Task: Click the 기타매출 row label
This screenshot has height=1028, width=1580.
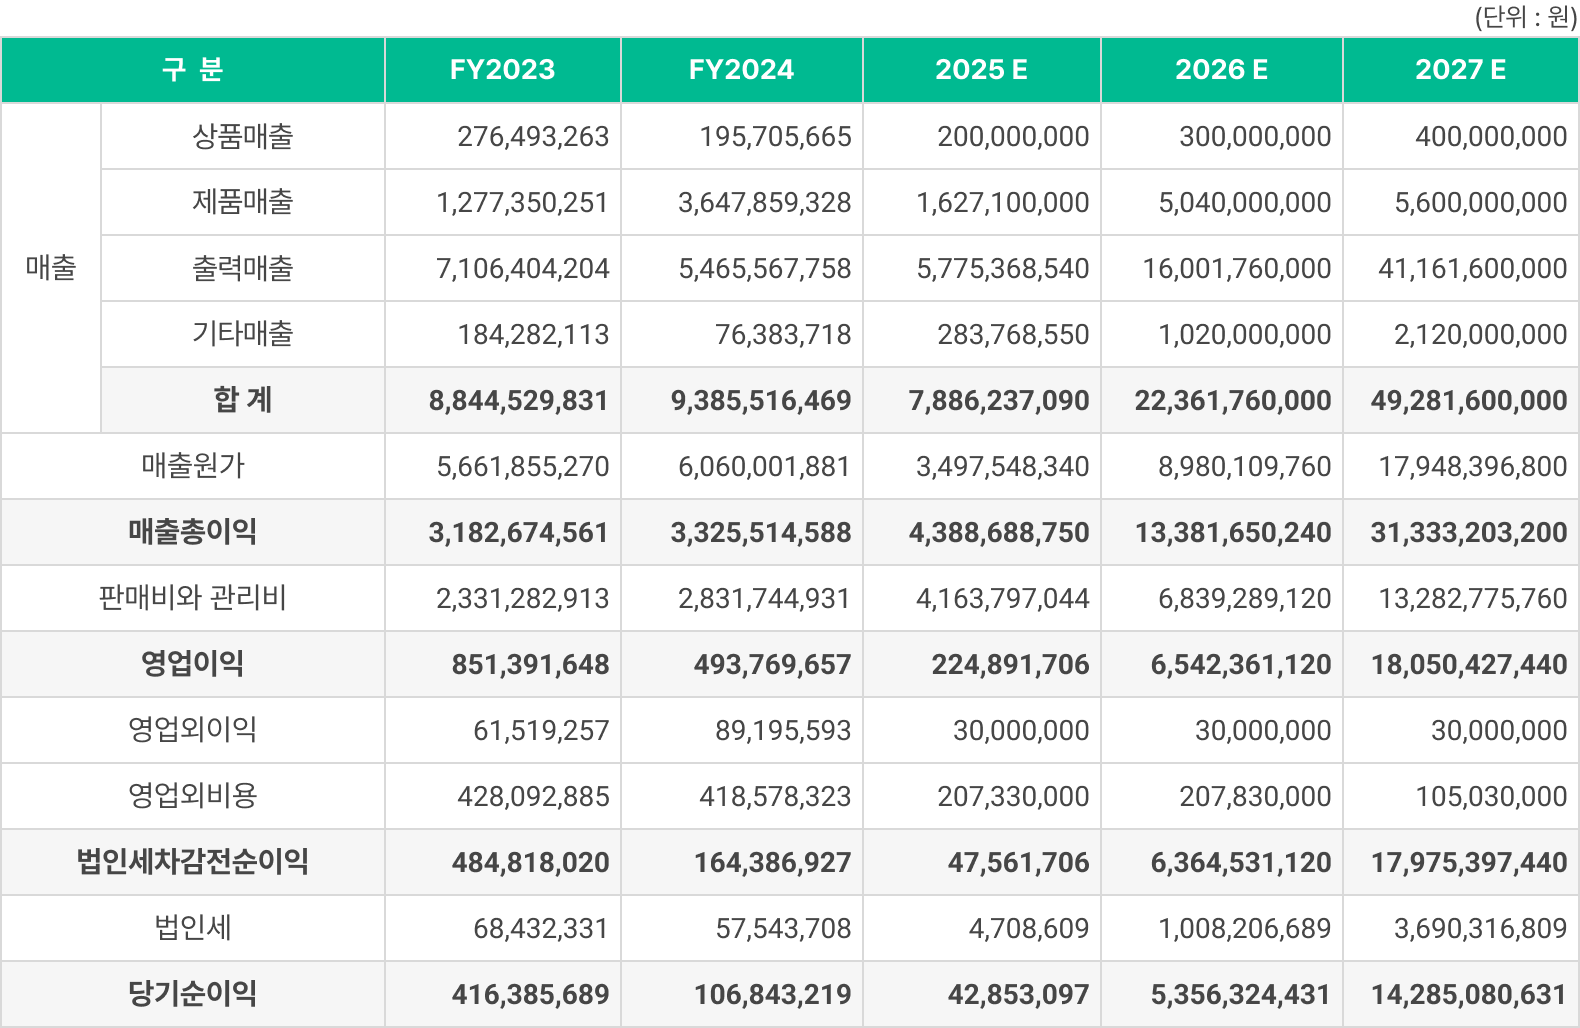Action: pos(243,335)
